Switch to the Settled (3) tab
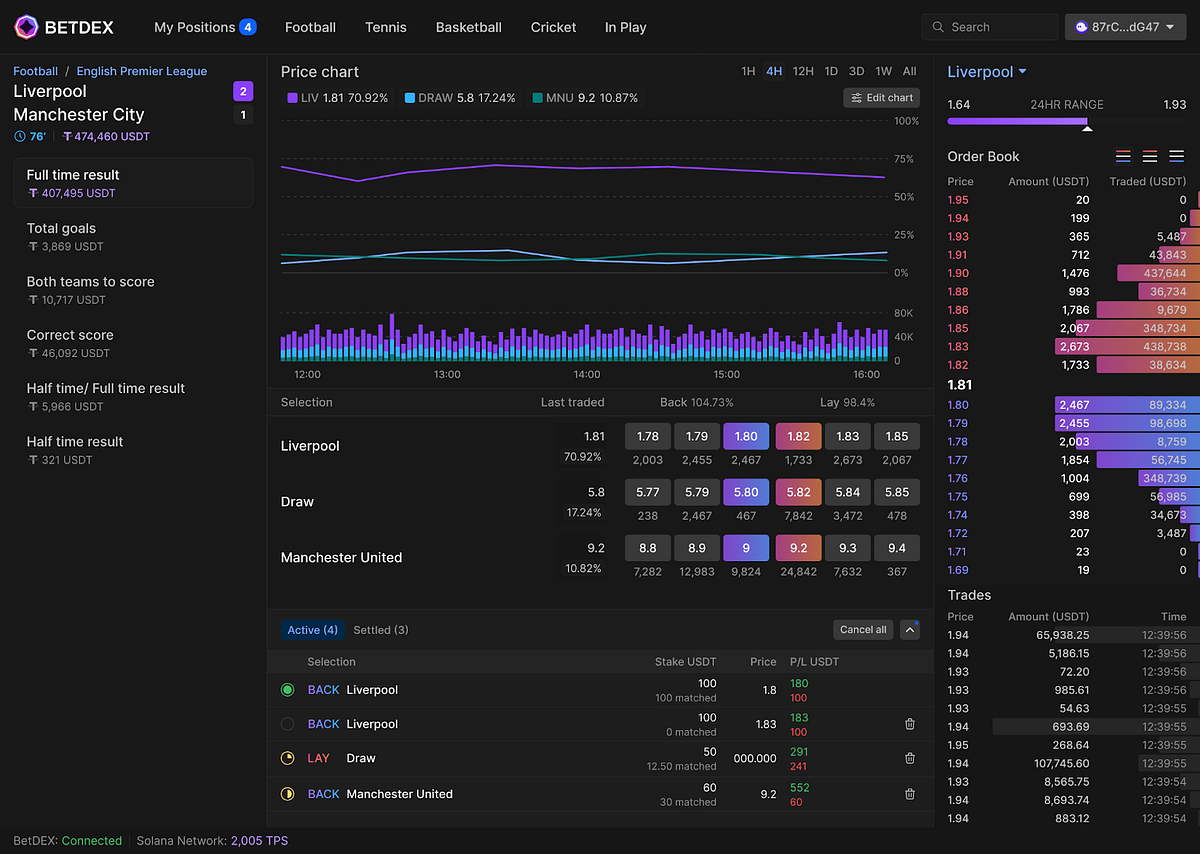Image resolution: width=1200 pixels, height=854 pixels. click(381, 630)
